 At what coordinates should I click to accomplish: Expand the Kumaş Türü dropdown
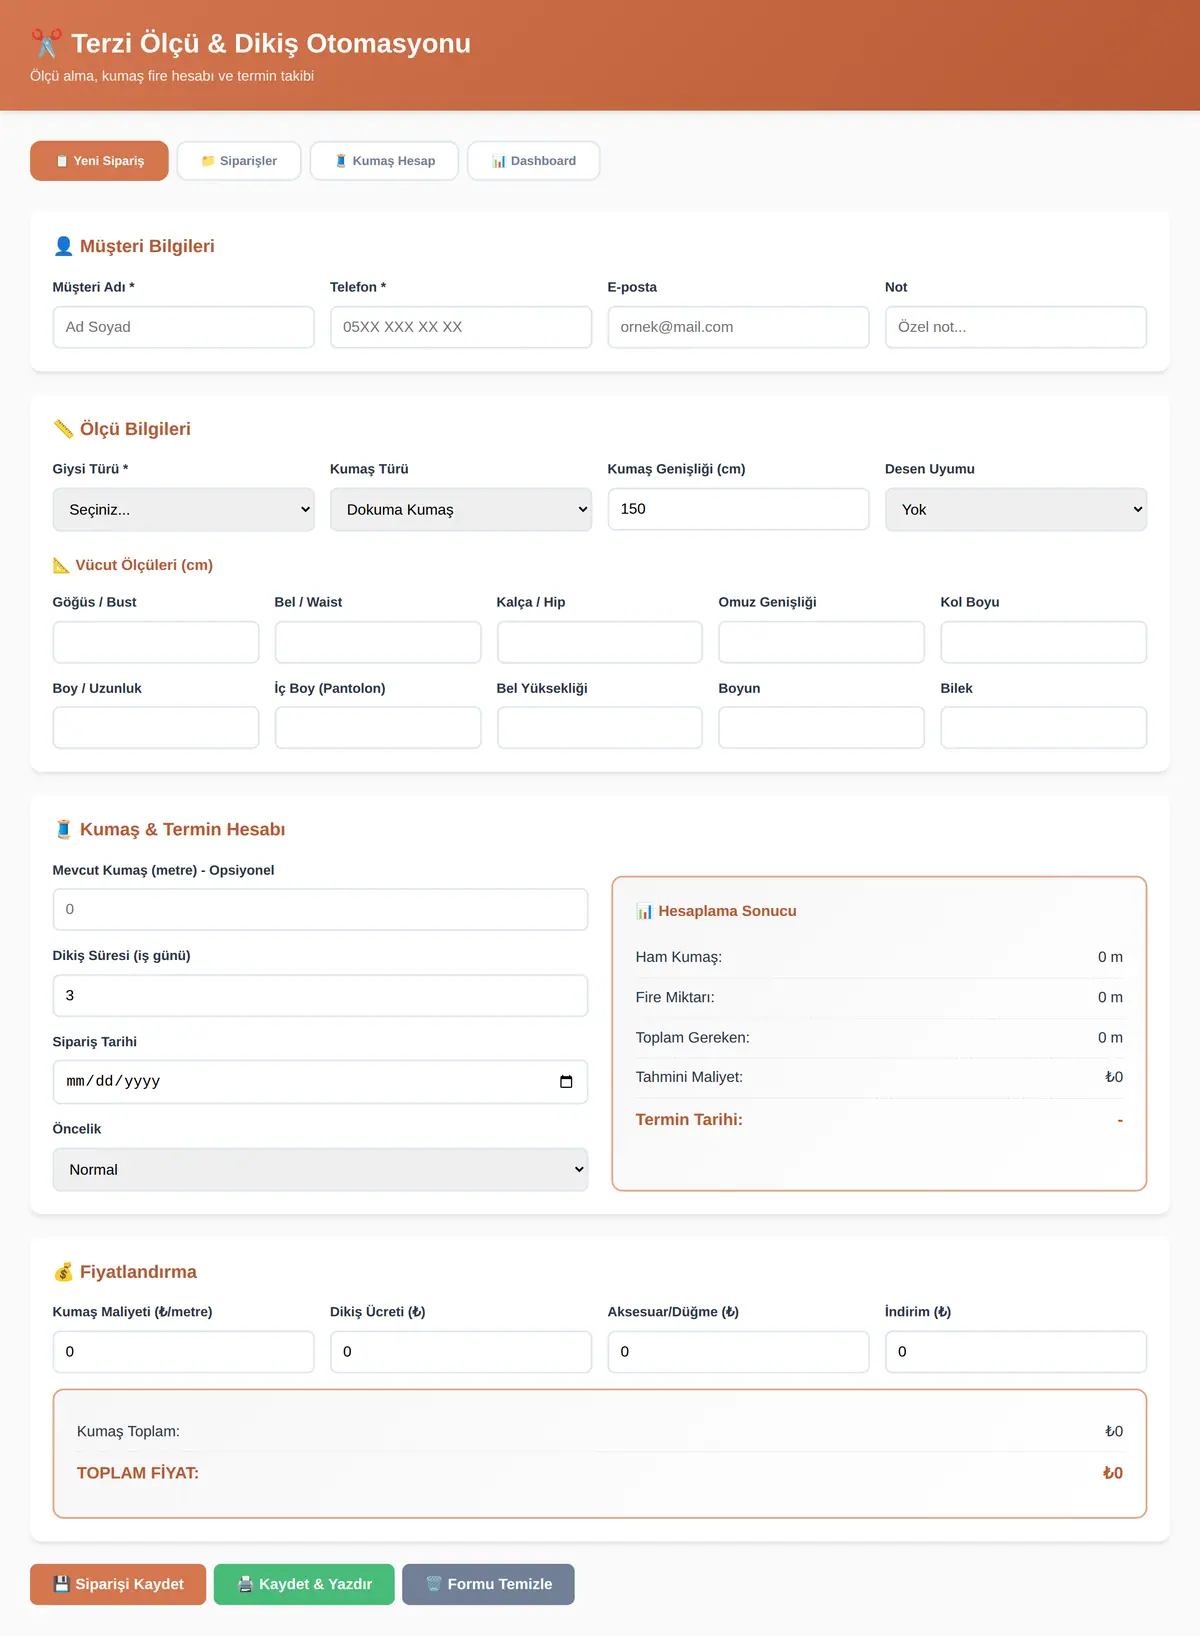pos(461,510)
